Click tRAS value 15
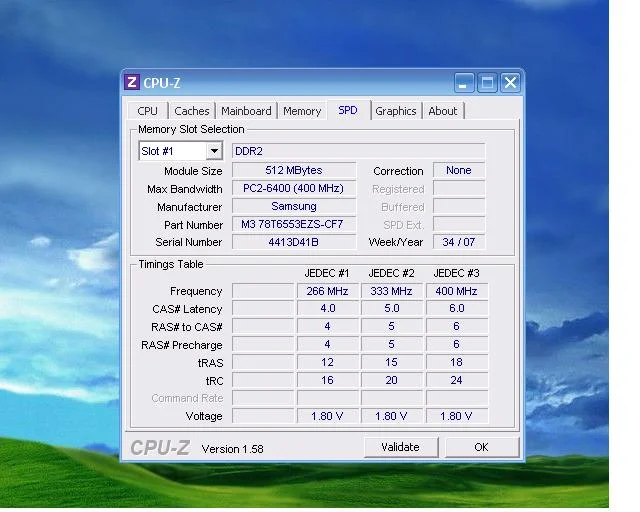 coord(391,362)
